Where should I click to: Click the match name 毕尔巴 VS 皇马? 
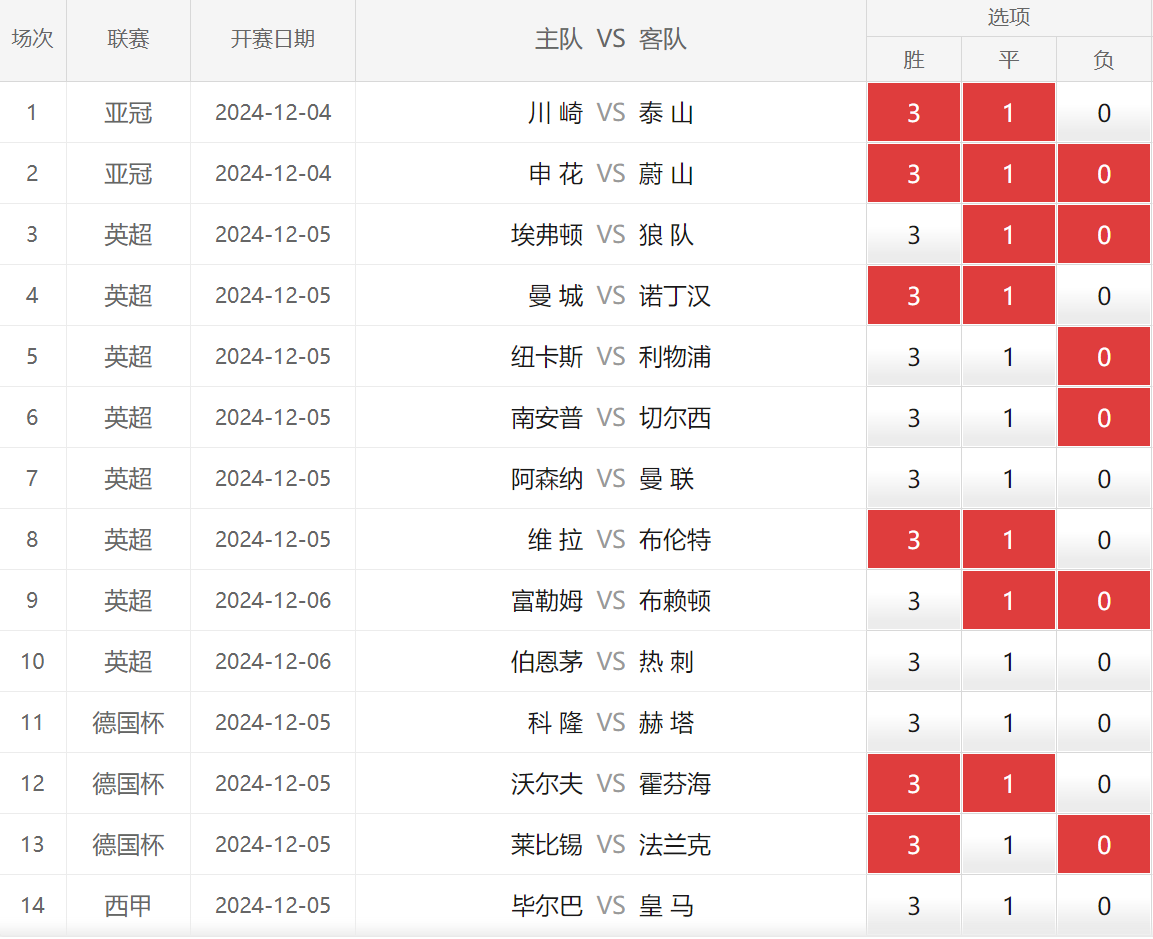coord(603,906)
